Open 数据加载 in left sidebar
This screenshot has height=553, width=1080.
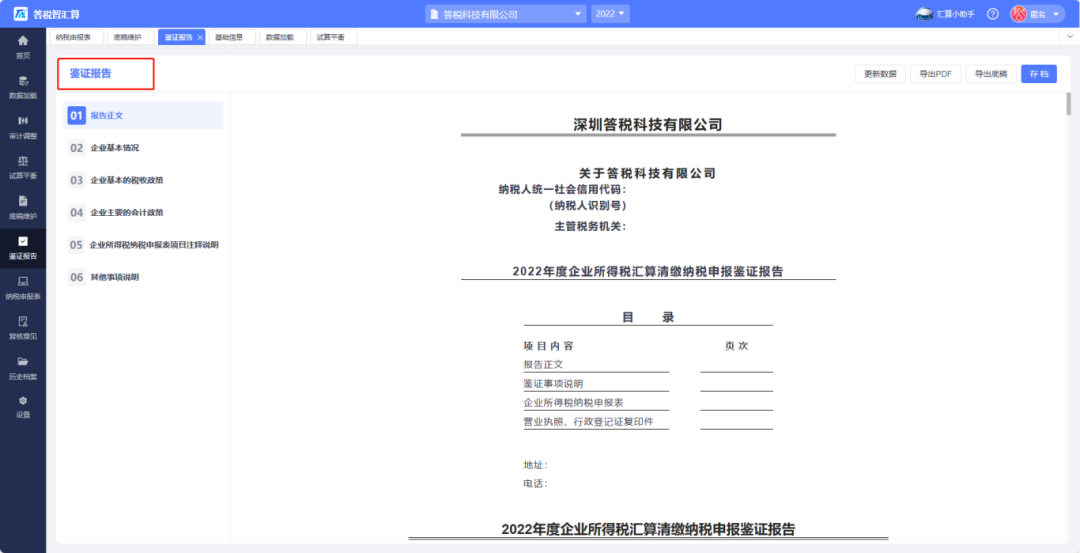coord(23,87)
